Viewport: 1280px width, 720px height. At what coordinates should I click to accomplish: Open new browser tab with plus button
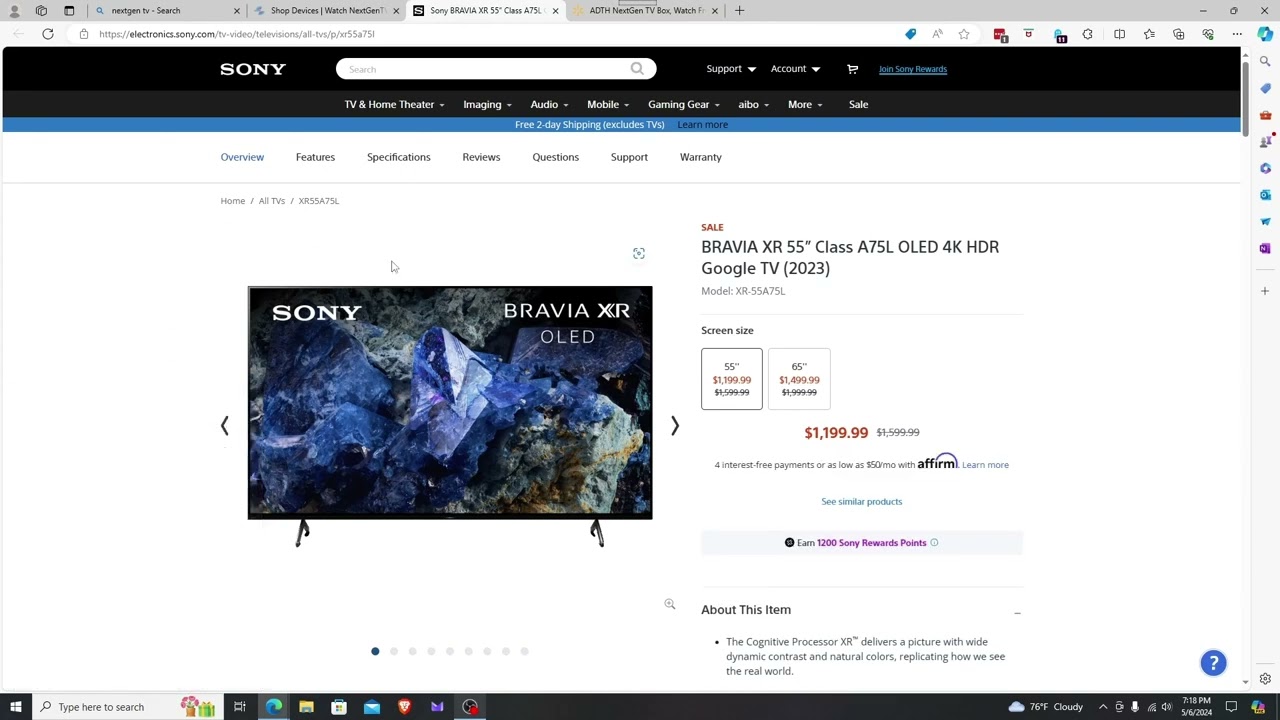point(739,11)
